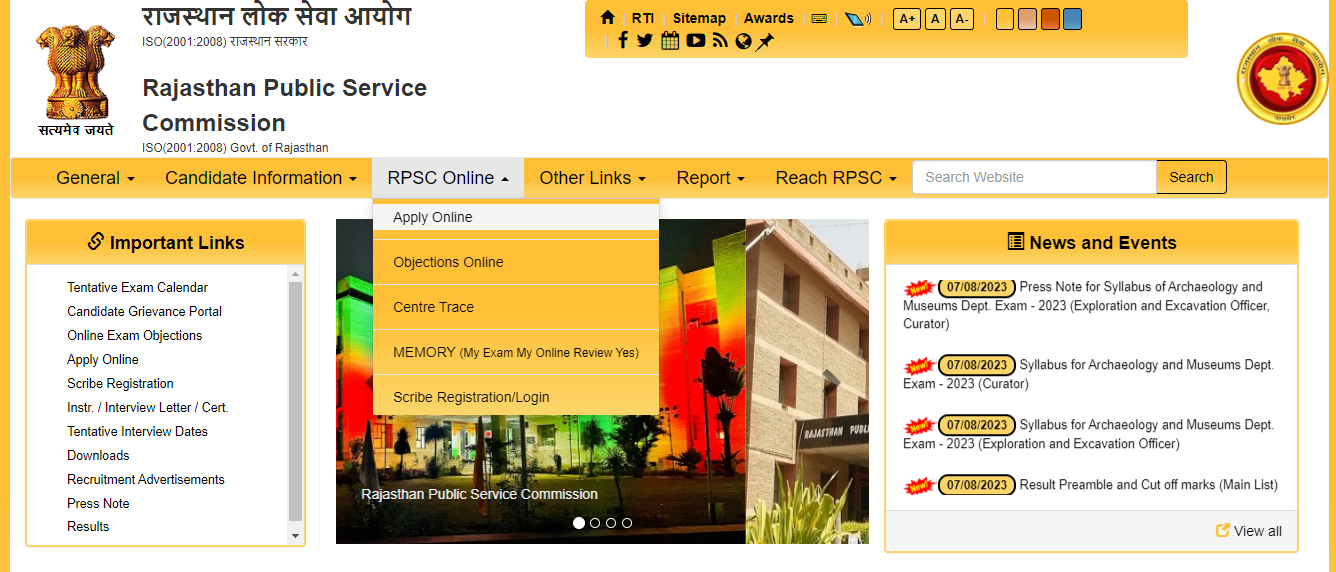Select the third carousel slide dot
This screenshot has height=572, width=1336.
coord(611,522)
